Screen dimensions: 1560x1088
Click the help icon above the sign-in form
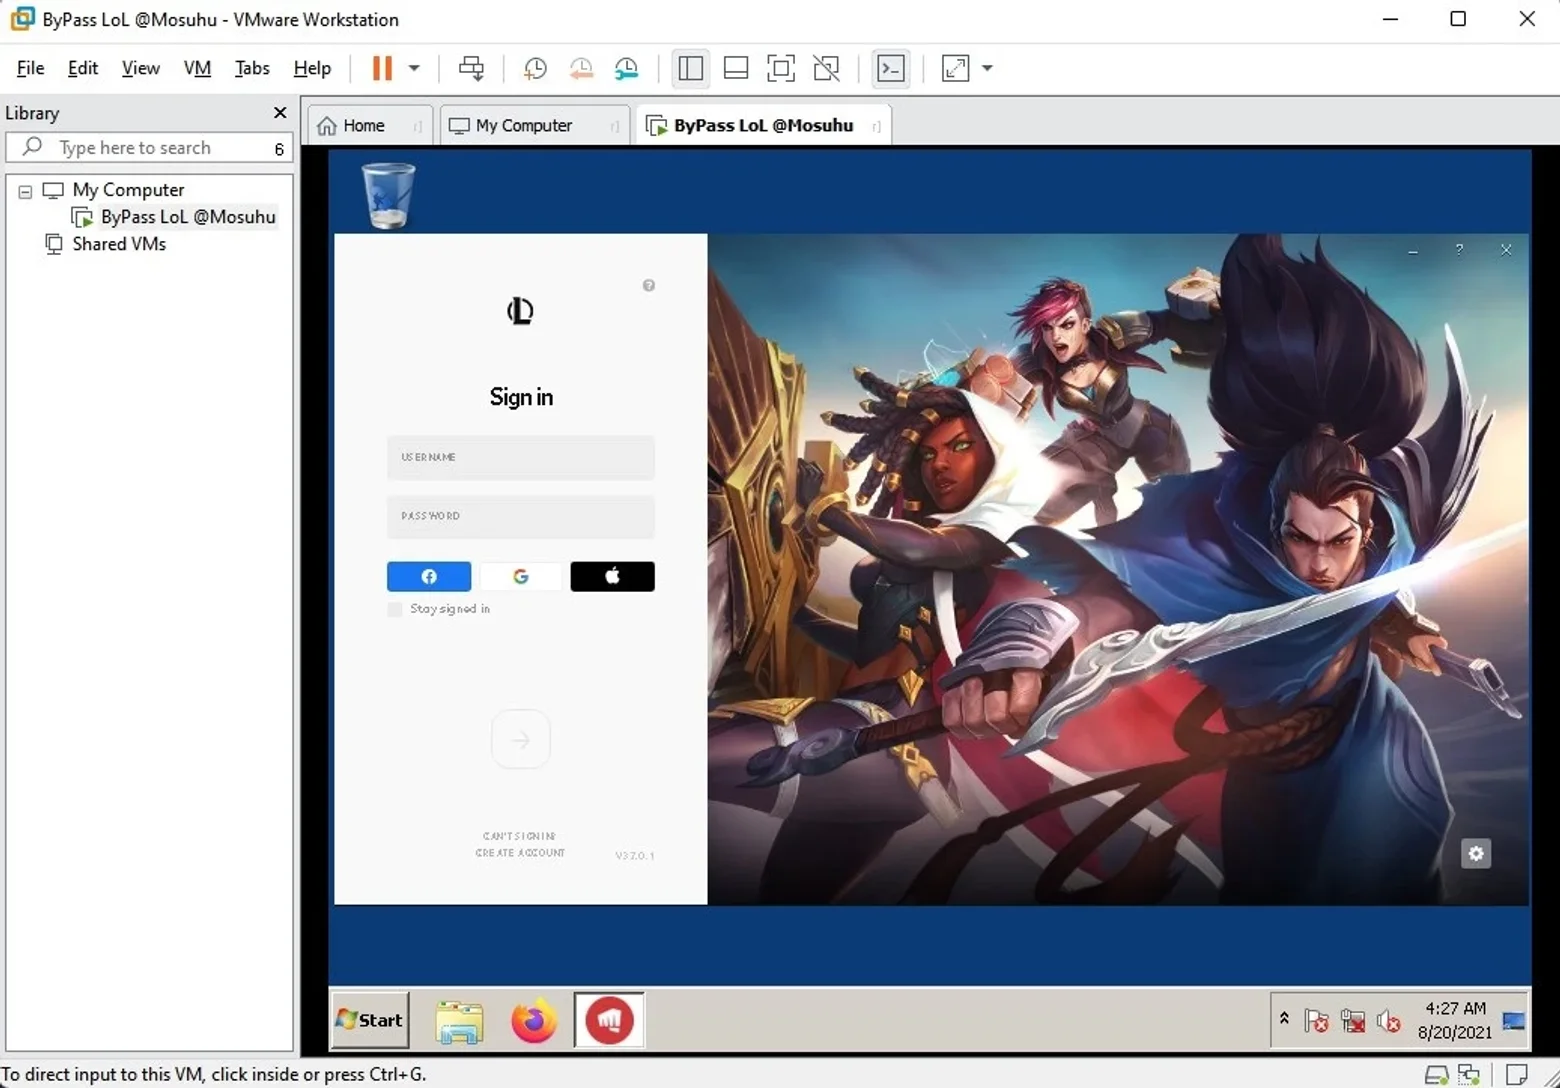649,286
